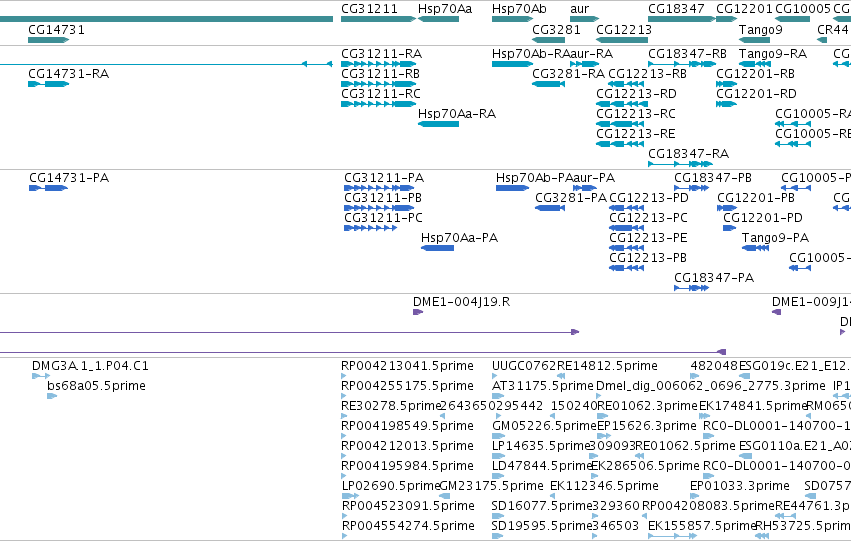The width and height of the screenshot is (851, 541).
Task: Select the CG31211 gene glyph
Action: coord(378,19)
